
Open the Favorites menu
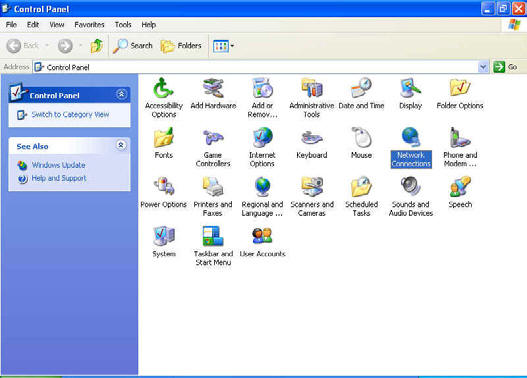(x=89, y=25)
